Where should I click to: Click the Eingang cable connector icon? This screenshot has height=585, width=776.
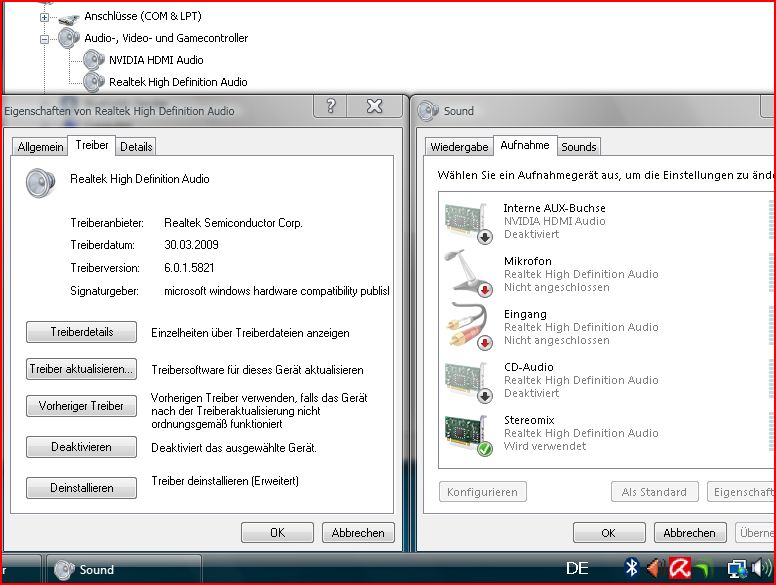point(468,327)
